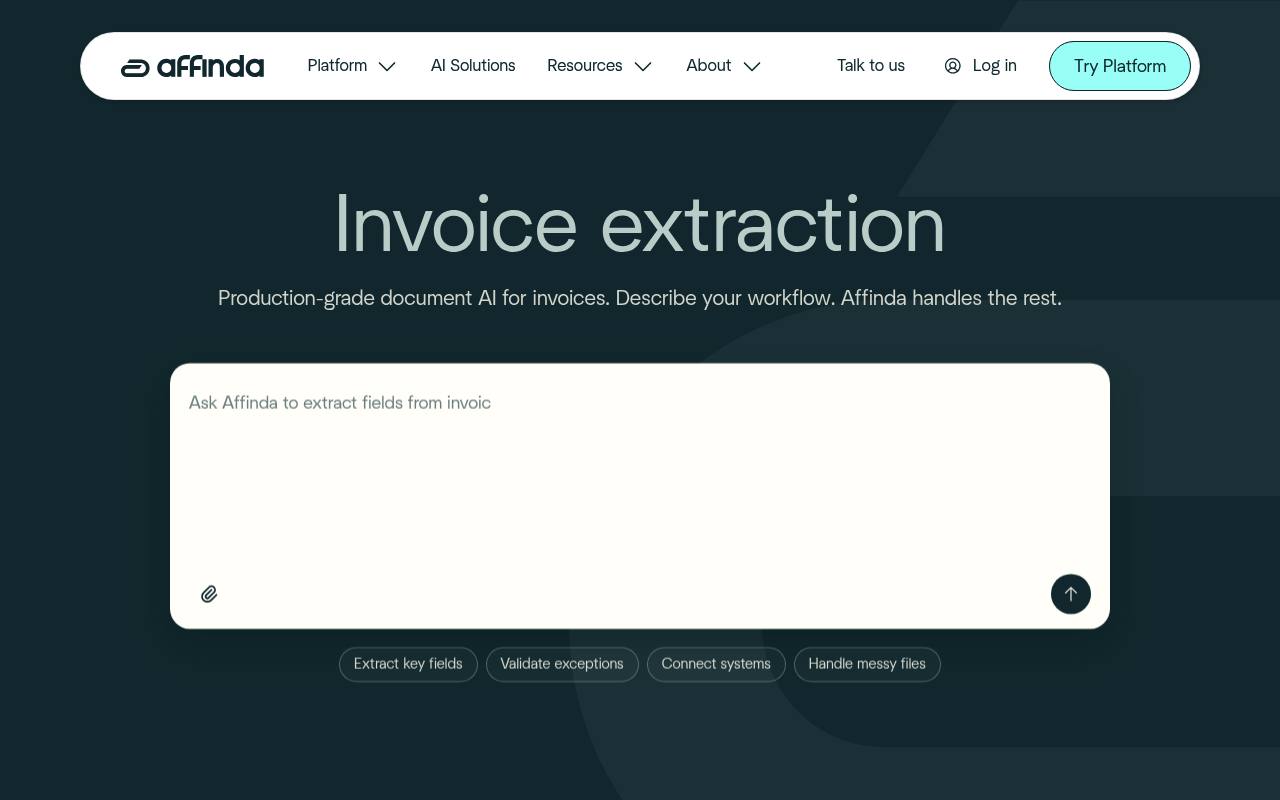Click the Try Platform button
The width and height of the screenshot is (1280, 800).
(1120, 66)
